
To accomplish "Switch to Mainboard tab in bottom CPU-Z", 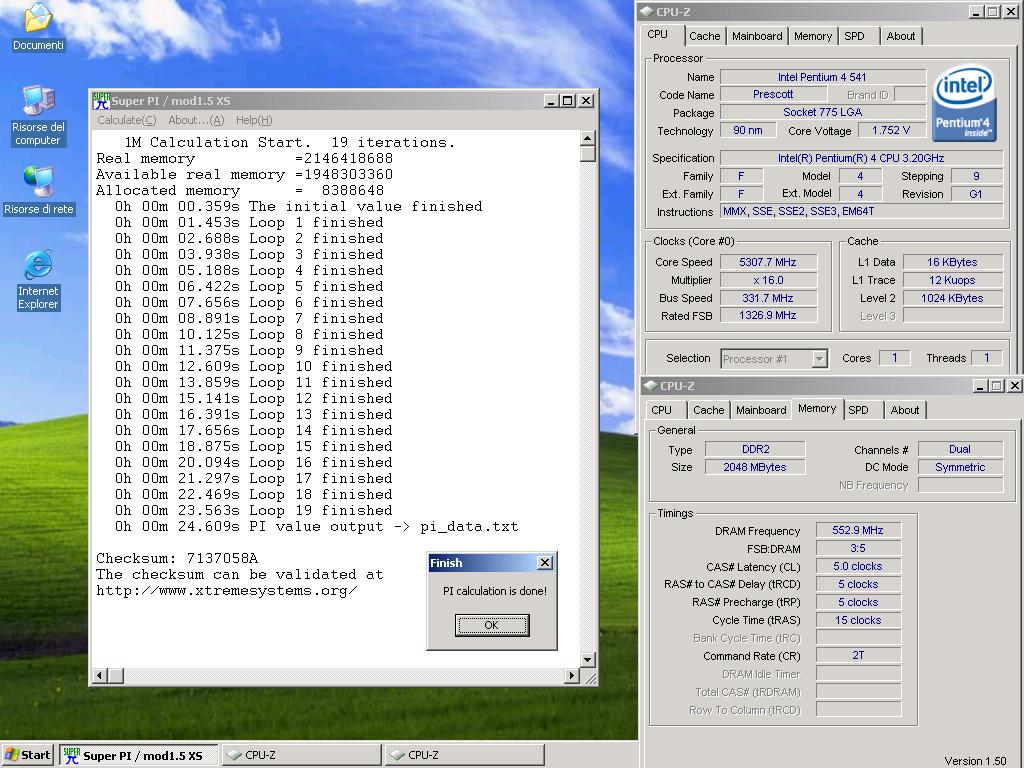I will 761,410.
